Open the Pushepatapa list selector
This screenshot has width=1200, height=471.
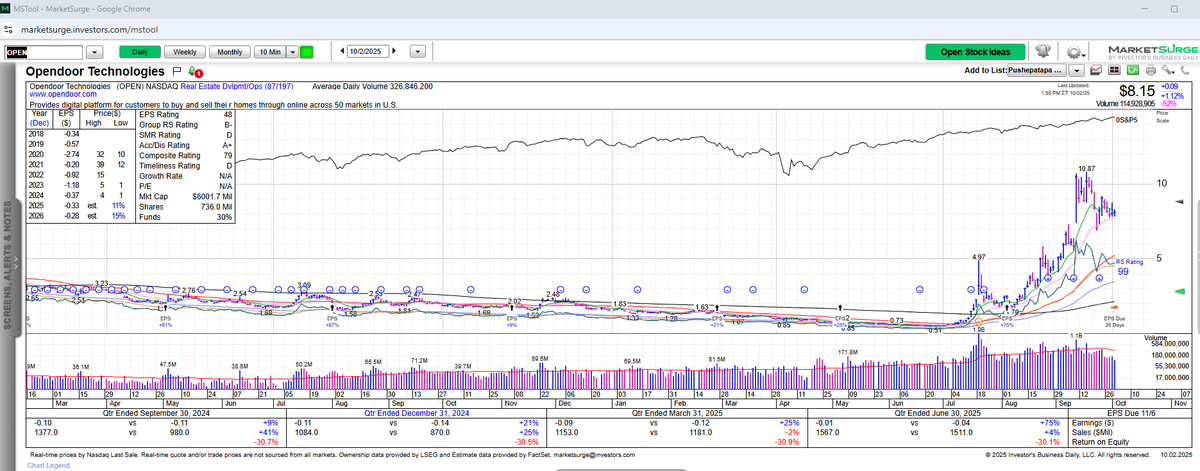point(1036,71)
